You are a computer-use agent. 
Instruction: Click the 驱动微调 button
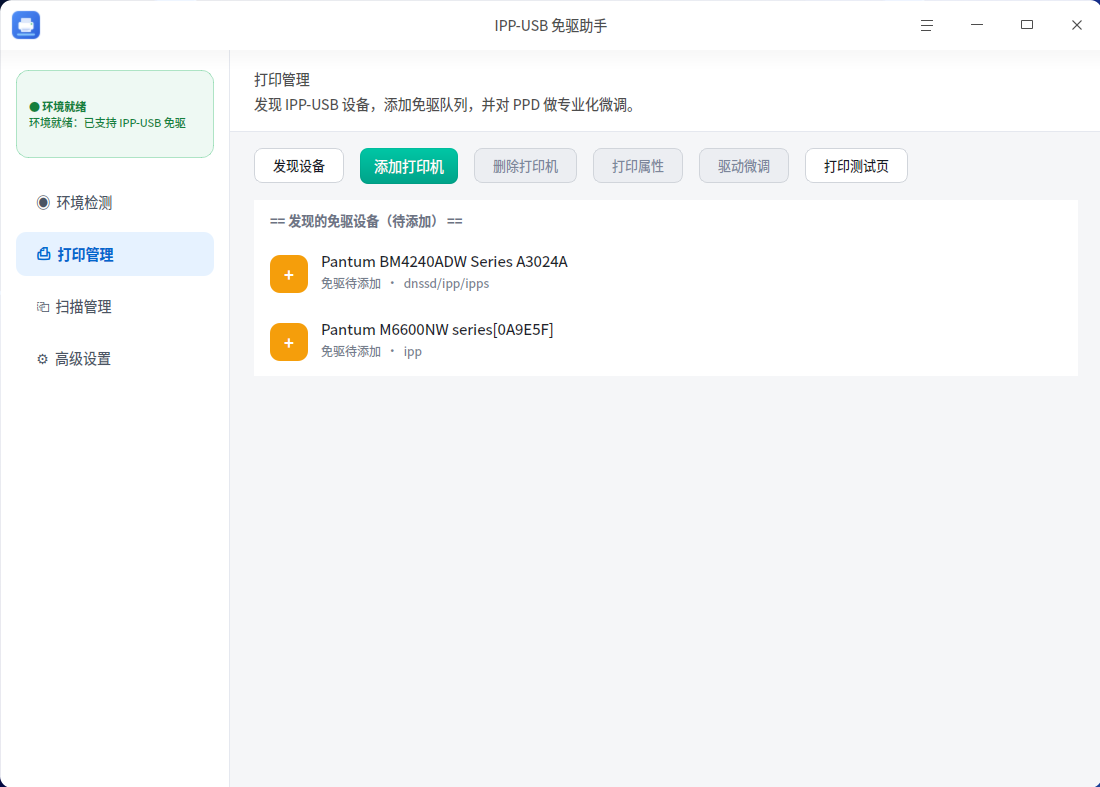744,166
